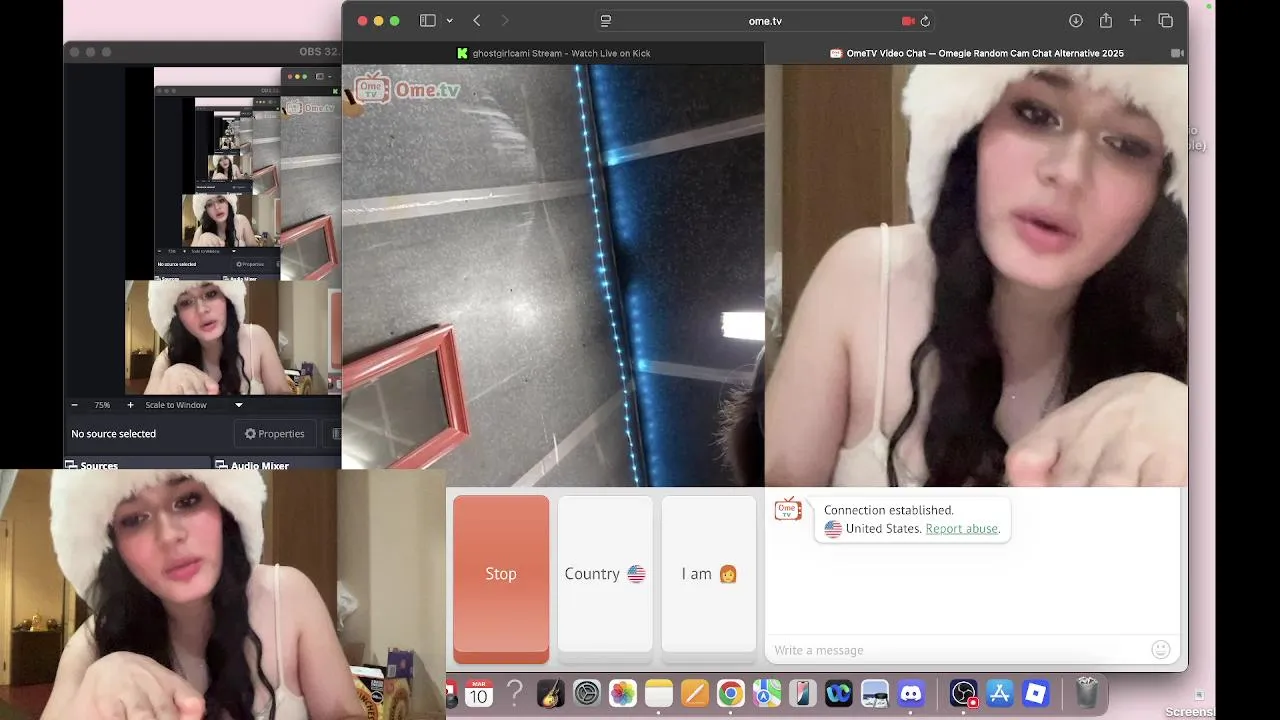The width and height of the screenshot is (1280, 720).
Task: Click the stranger's video feed
Action: [553, 276]
